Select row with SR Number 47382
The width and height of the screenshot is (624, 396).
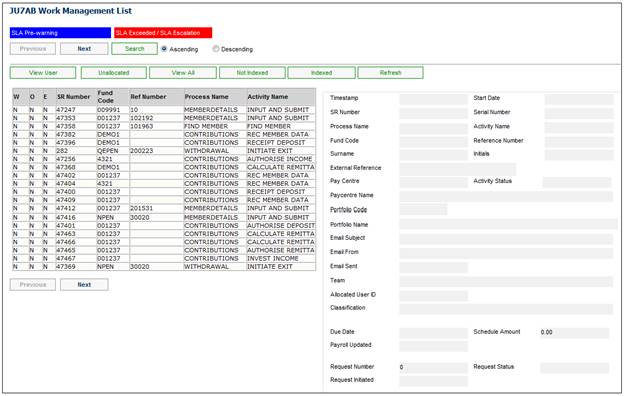pyautogui.click(x=164, y=134)
